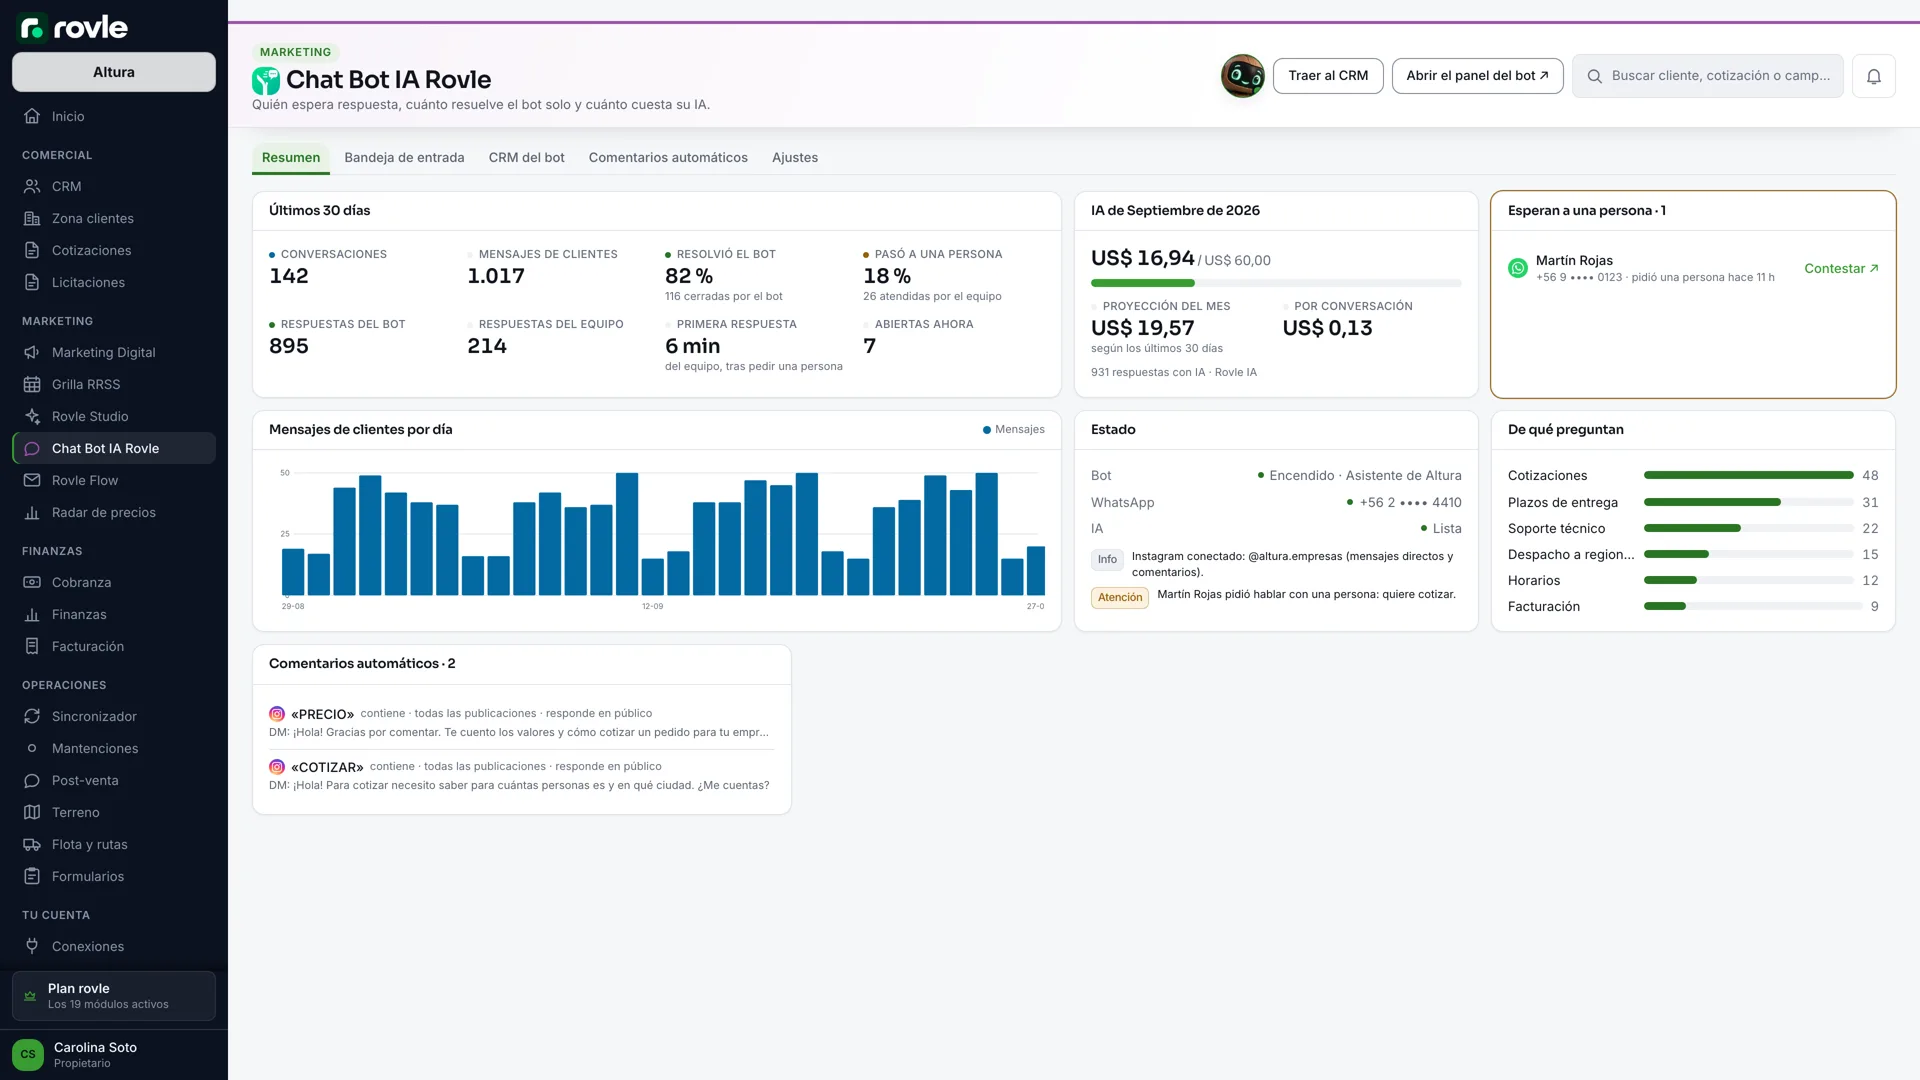Image resolution: width=1920 pixels, height=1080 pixels.
Task: Click the bot mascot avatar in the header
Action: 1243,76
